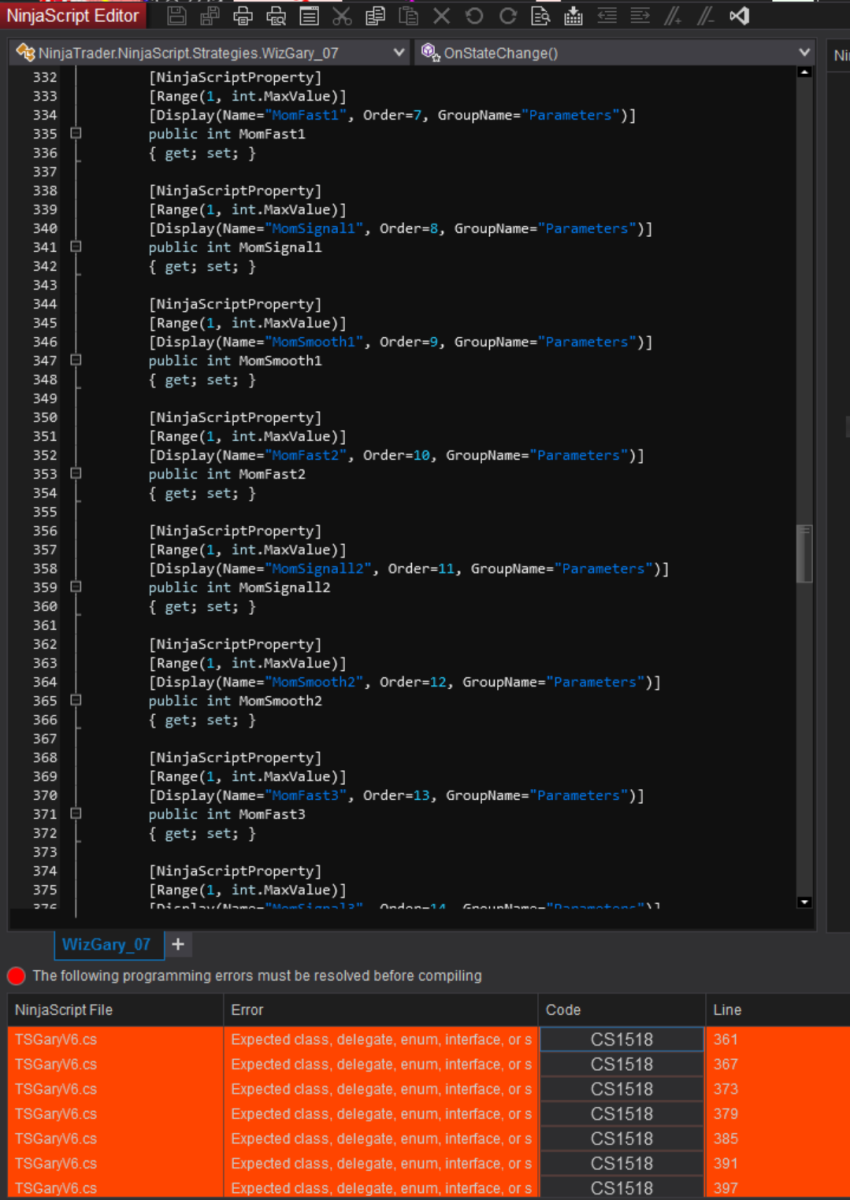This screenshot has width=850, height=1200.
Task: Collapse the MomSignal1 property block
Action: pos(75,247)
